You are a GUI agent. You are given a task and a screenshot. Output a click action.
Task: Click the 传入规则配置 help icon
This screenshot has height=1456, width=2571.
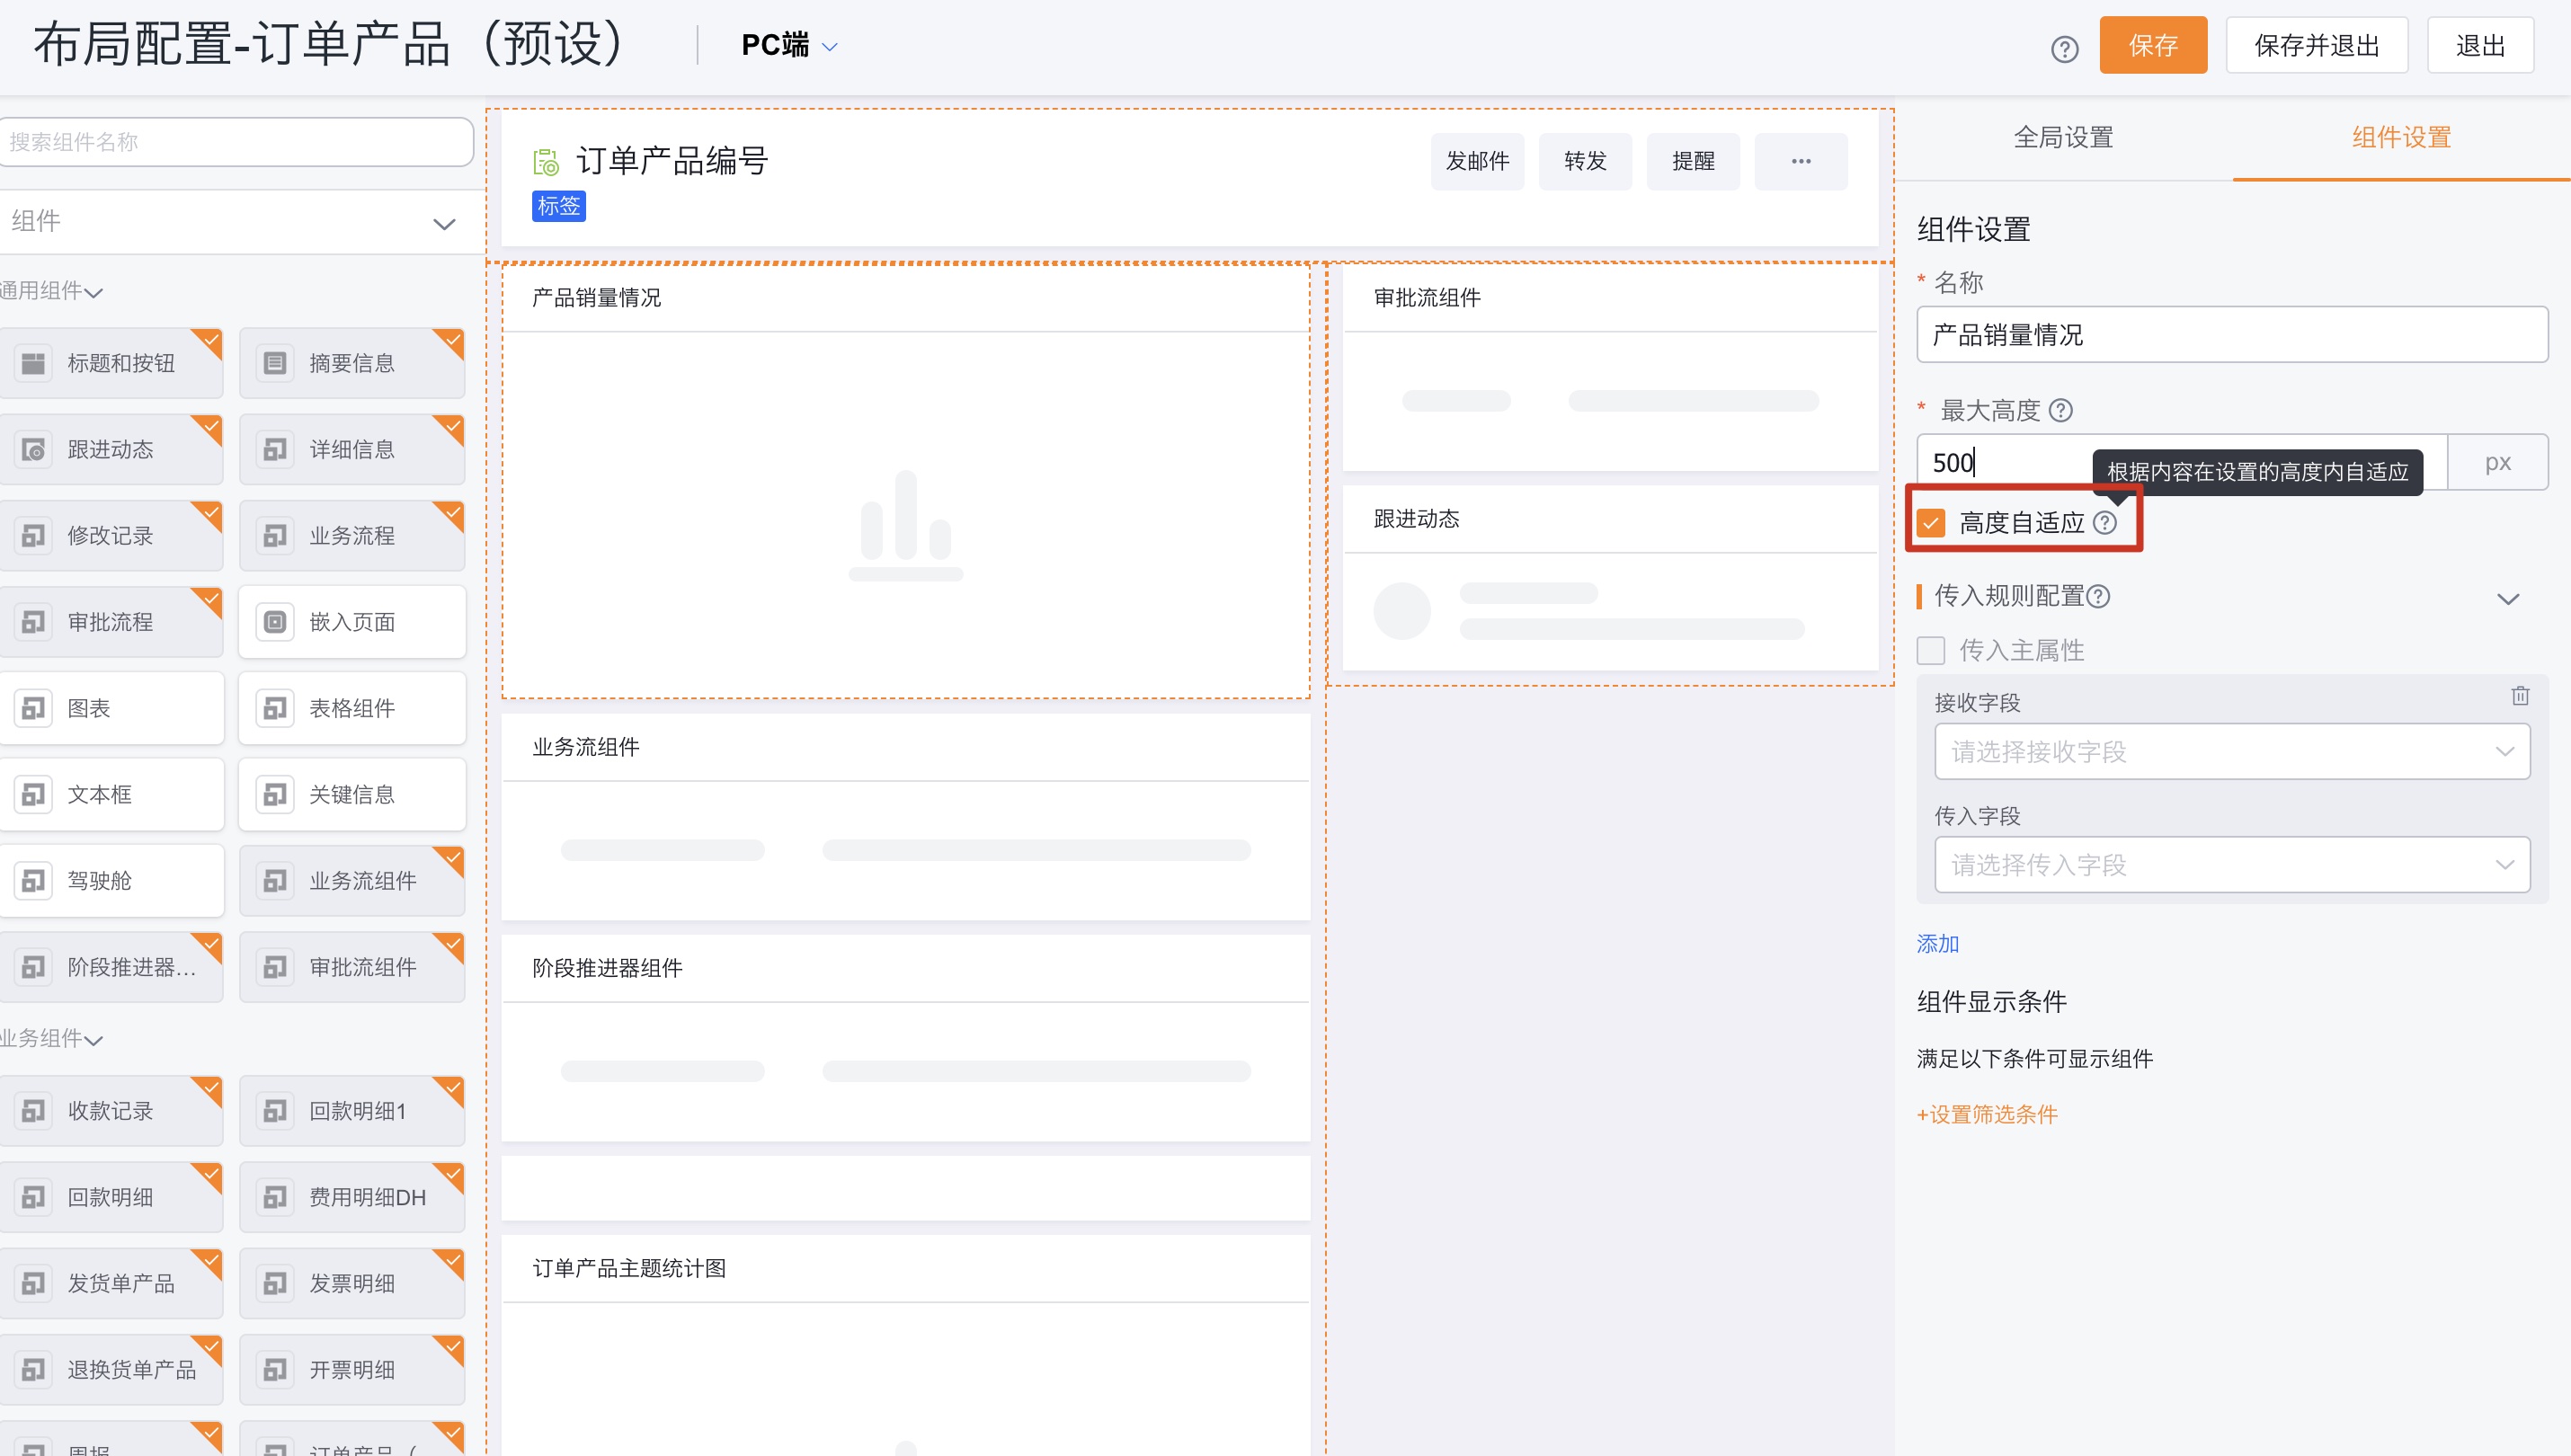click(x=2098, y=596)
